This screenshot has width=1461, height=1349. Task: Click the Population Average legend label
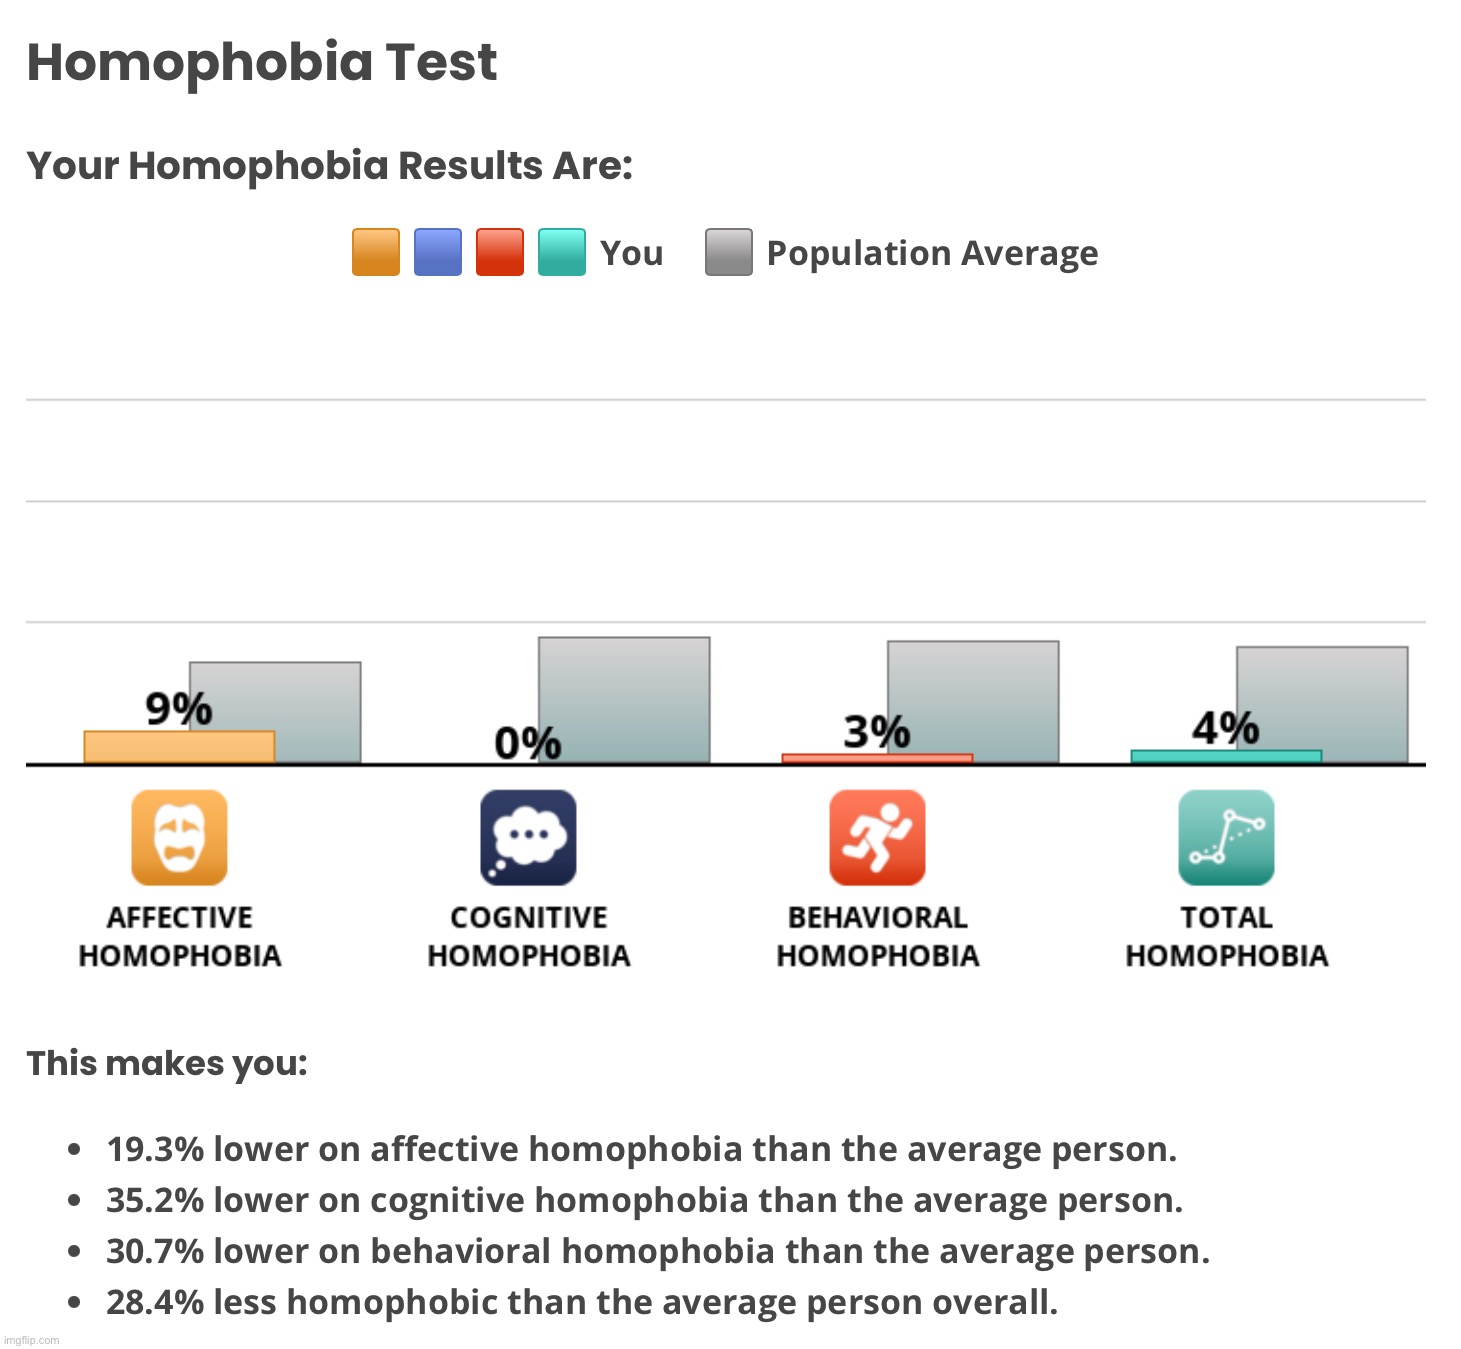(x=932, y=253)
